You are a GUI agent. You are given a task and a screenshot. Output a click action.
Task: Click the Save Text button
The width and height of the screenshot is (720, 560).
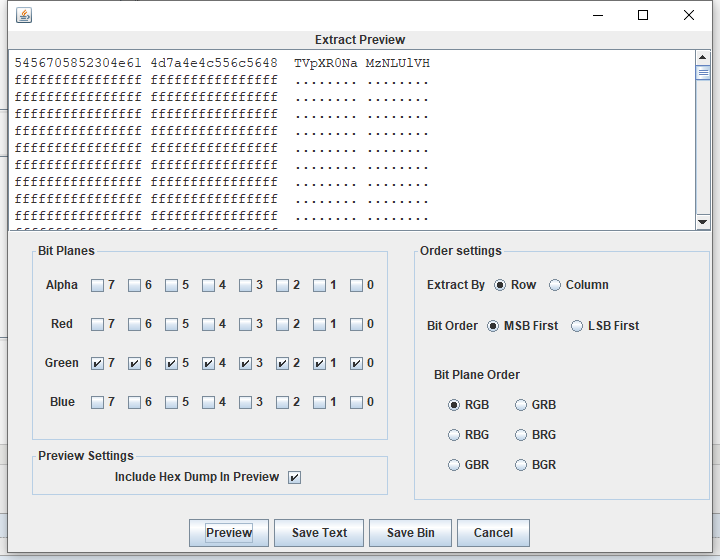tap(319, 533)
